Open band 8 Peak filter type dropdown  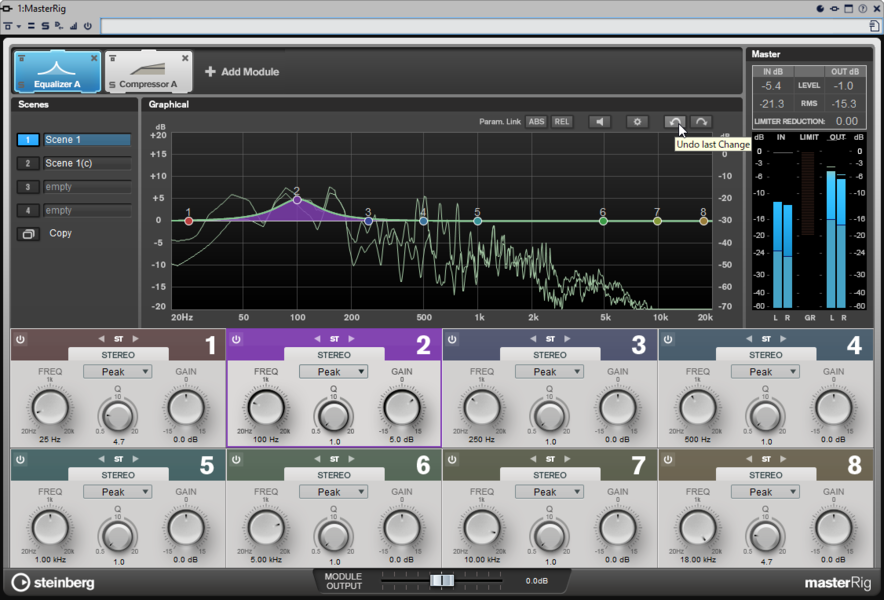point(766,492)
